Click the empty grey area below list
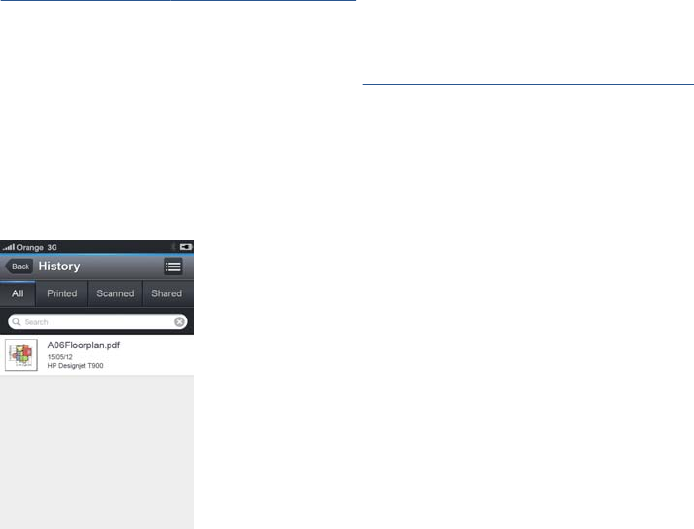 [x=97, y=452]
